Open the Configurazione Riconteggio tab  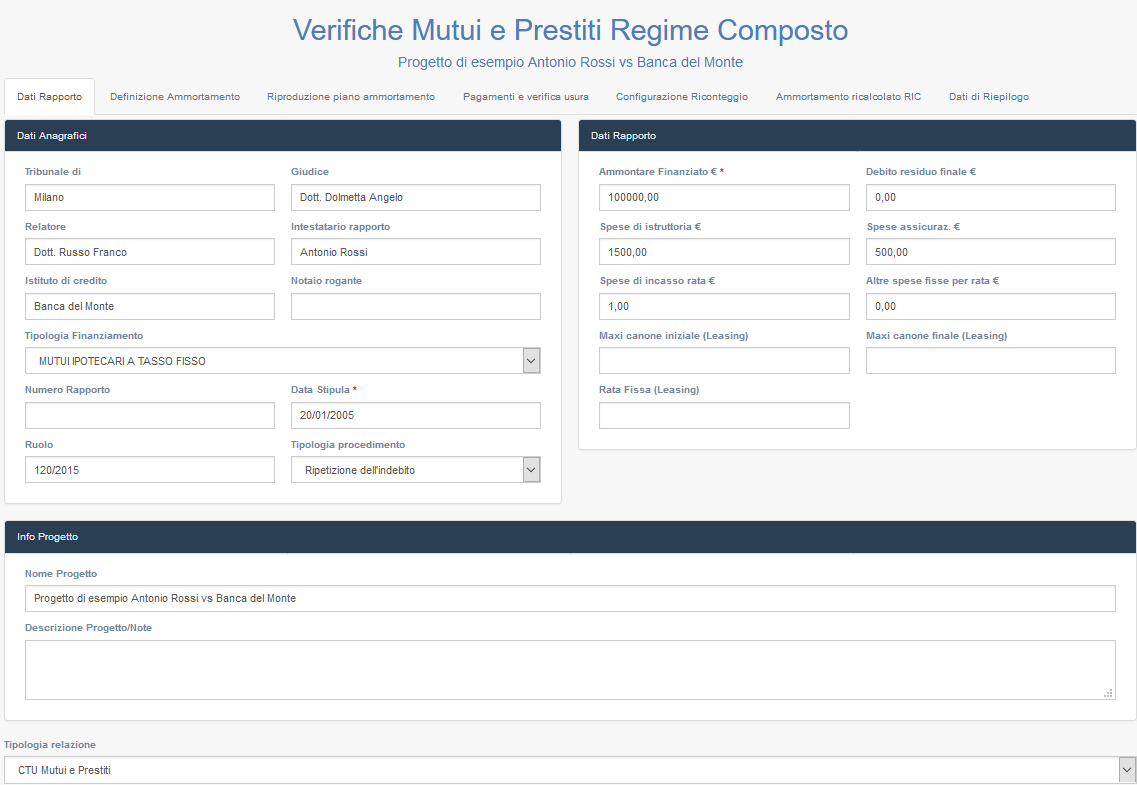[682, 96]
